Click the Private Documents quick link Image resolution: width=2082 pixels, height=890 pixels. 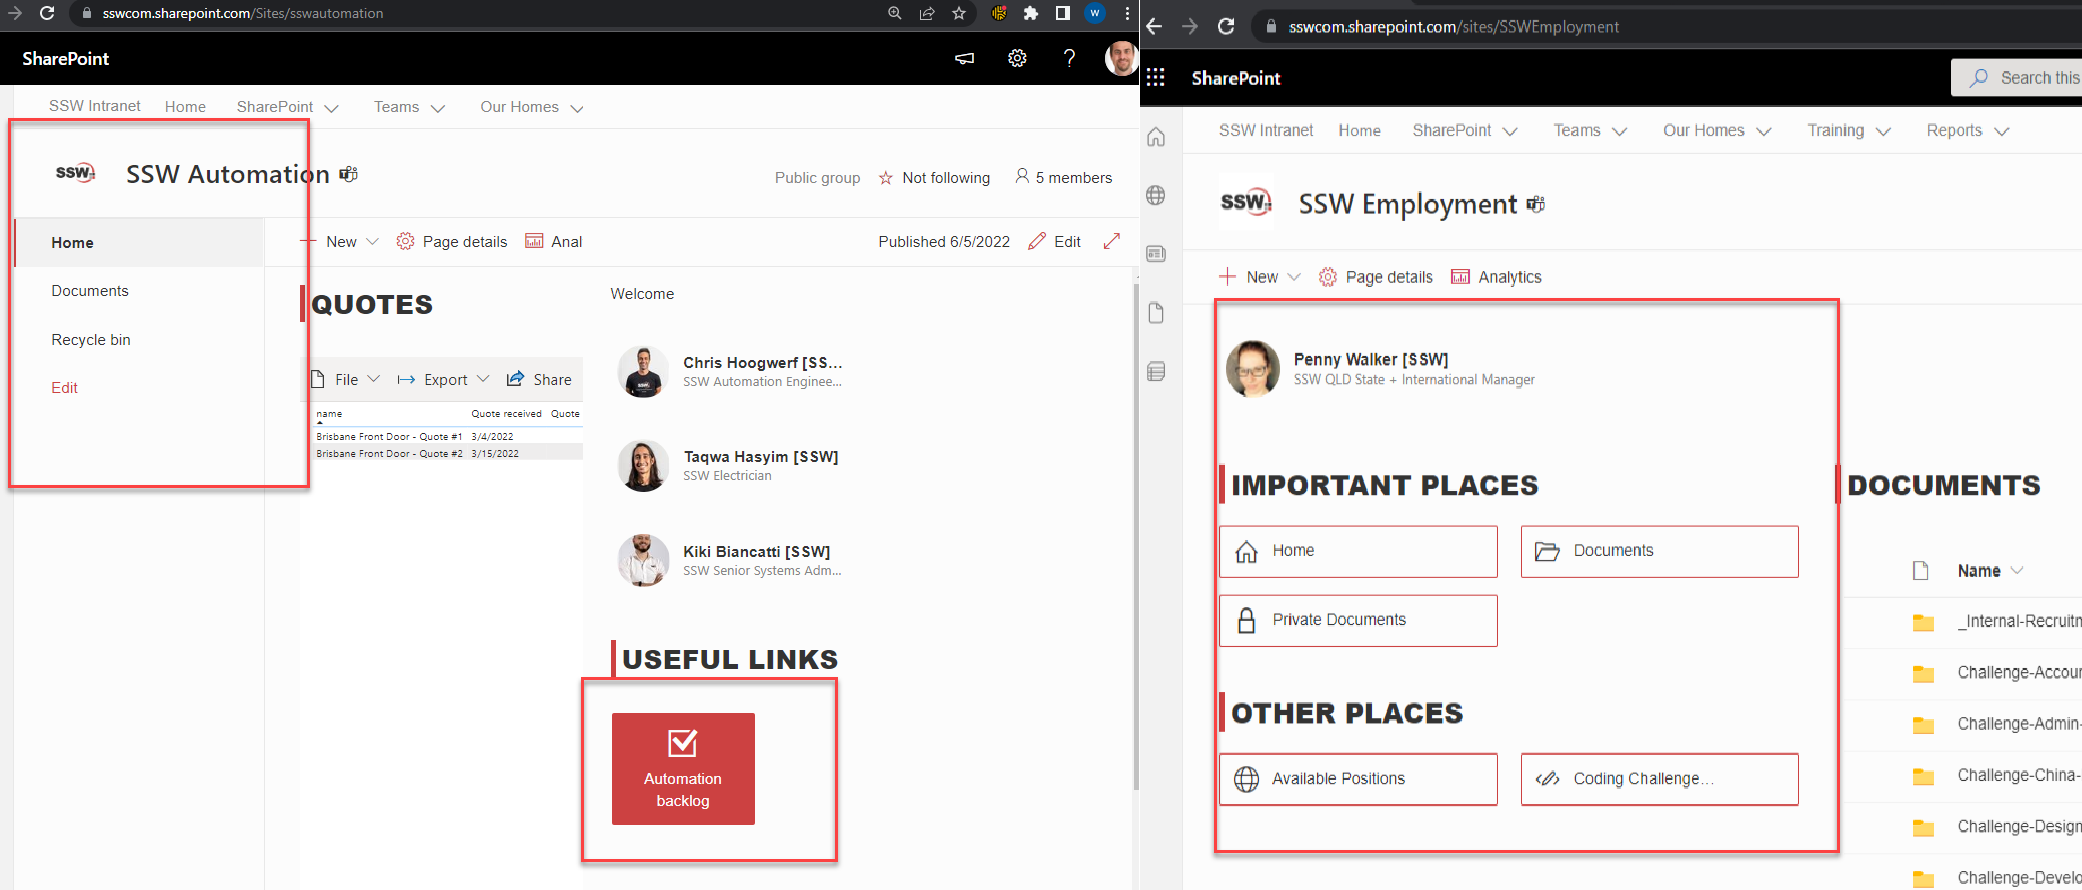[1357, 620]
